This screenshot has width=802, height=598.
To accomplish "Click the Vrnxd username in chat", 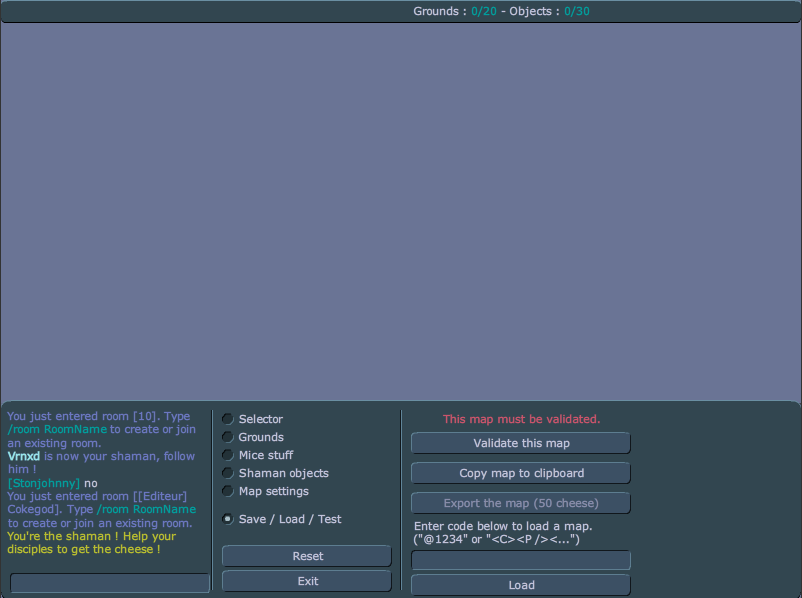I will (x=24, y=455).
